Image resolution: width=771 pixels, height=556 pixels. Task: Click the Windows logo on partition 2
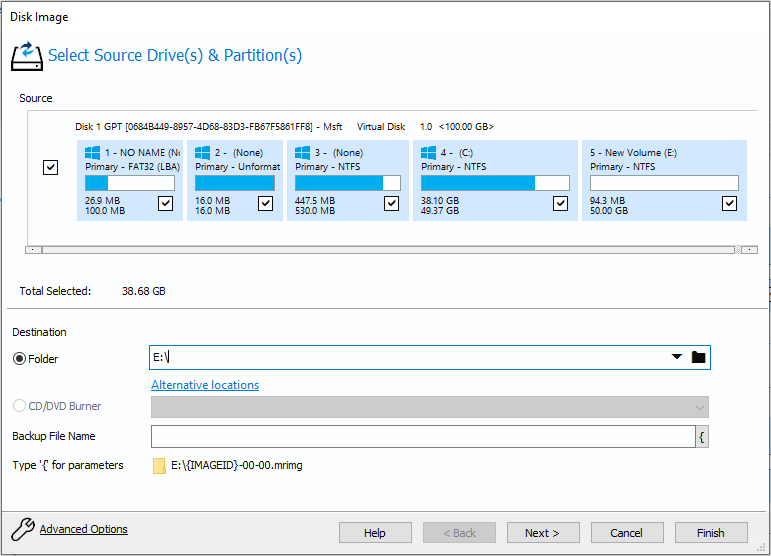[x=203, y=153]
